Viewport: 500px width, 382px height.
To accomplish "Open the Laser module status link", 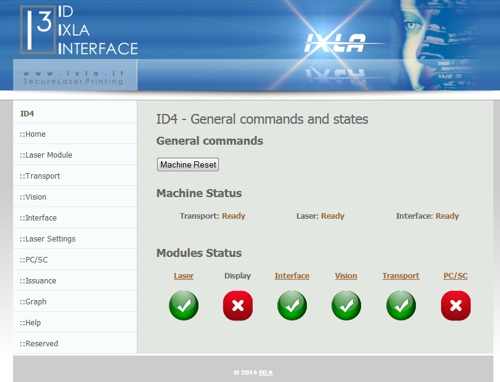I will (183, 276).
